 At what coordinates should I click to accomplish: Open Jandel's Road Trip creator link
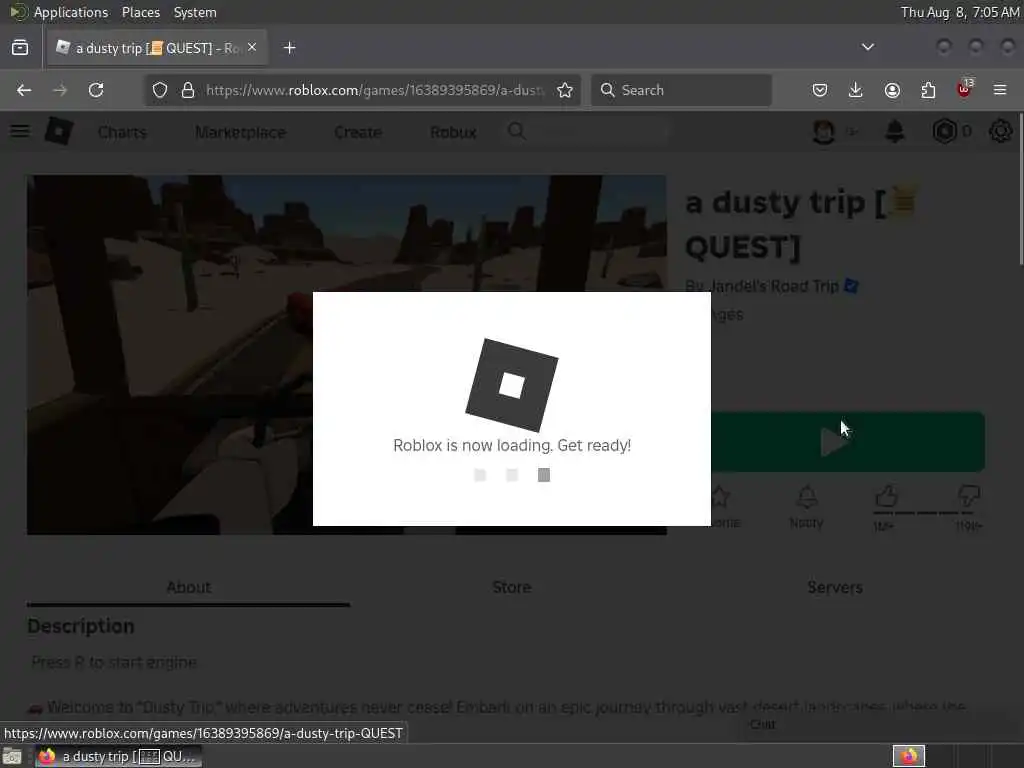pyautogui.click(x=773, y=286)
